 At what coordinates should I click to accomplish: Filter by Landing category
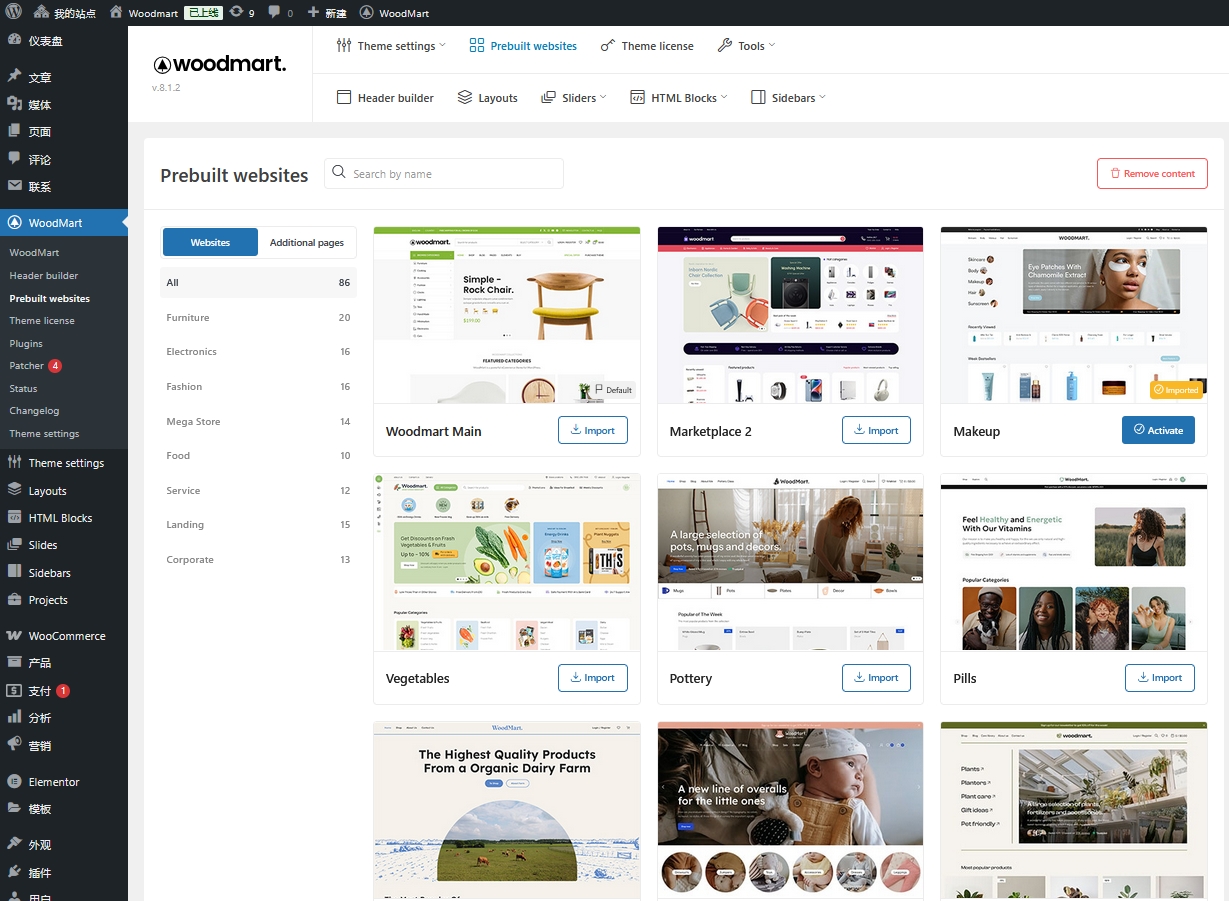[x=258, y=524]
